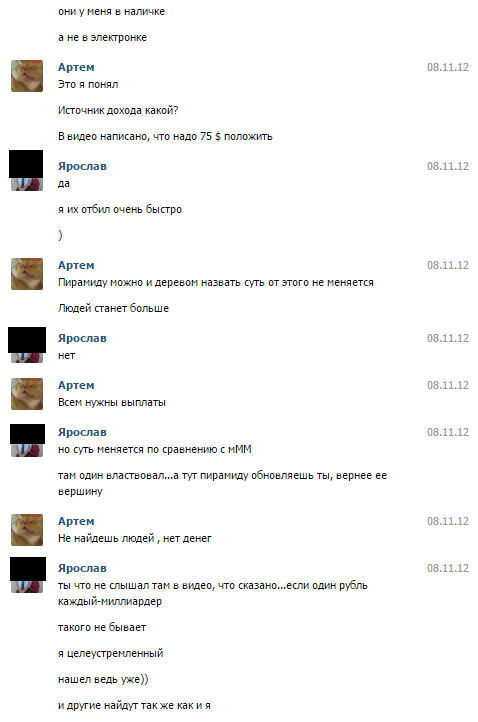Open Артем's avatar beside "Не найдешь людей"
The height and width of the screenshot is (722, 478).
click(27, 530)
